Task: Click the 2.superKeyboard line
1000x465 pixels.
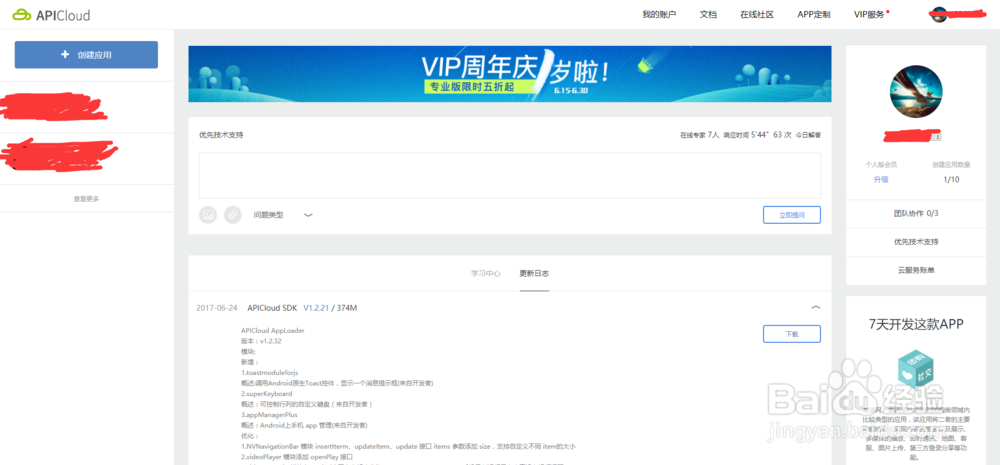Action: click(267, 394)
